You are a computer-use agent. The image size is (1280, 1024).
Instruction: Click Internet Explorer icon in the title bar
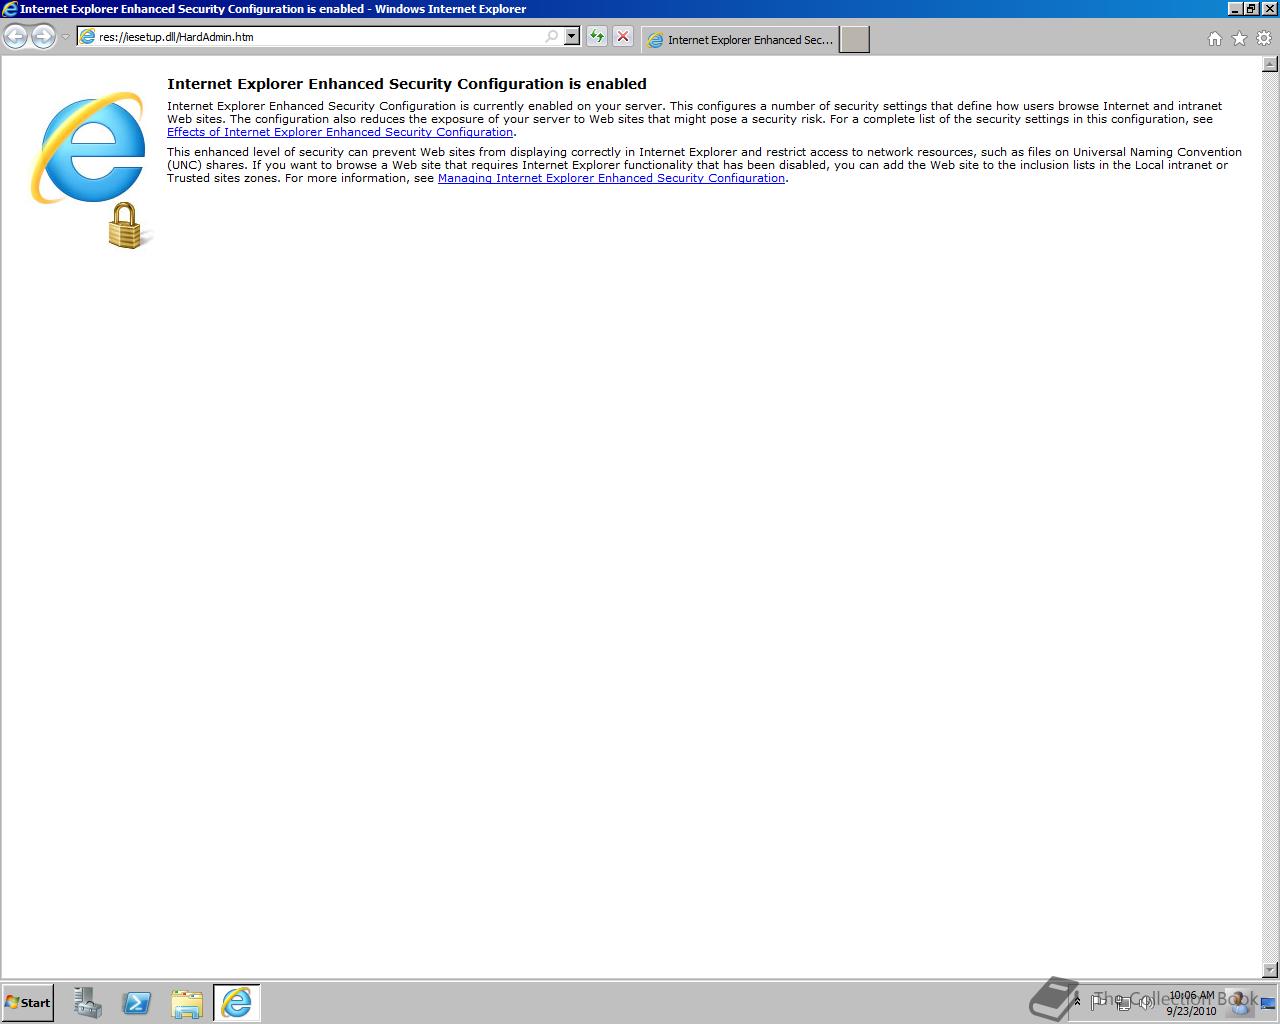pos(10,9)
